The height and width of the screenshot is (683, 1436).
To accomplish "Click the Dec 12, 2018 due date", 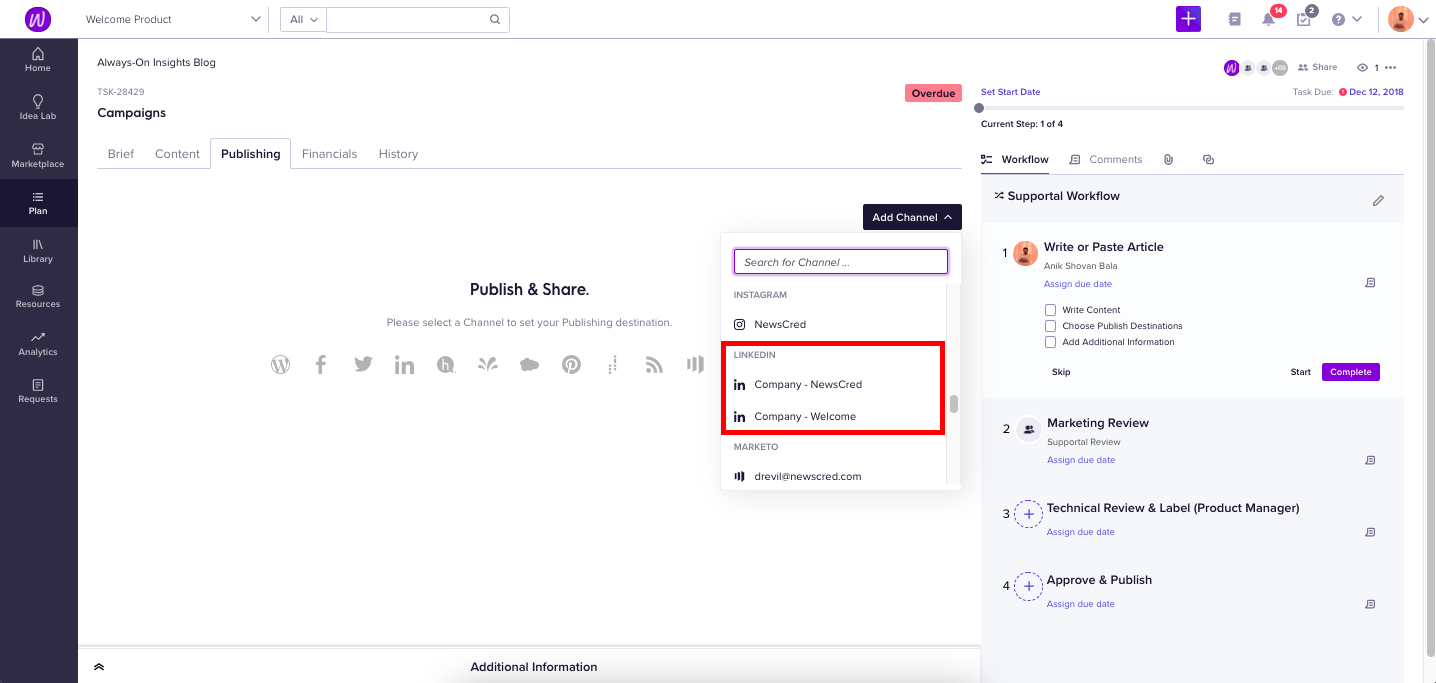I will coord(1376,92).
